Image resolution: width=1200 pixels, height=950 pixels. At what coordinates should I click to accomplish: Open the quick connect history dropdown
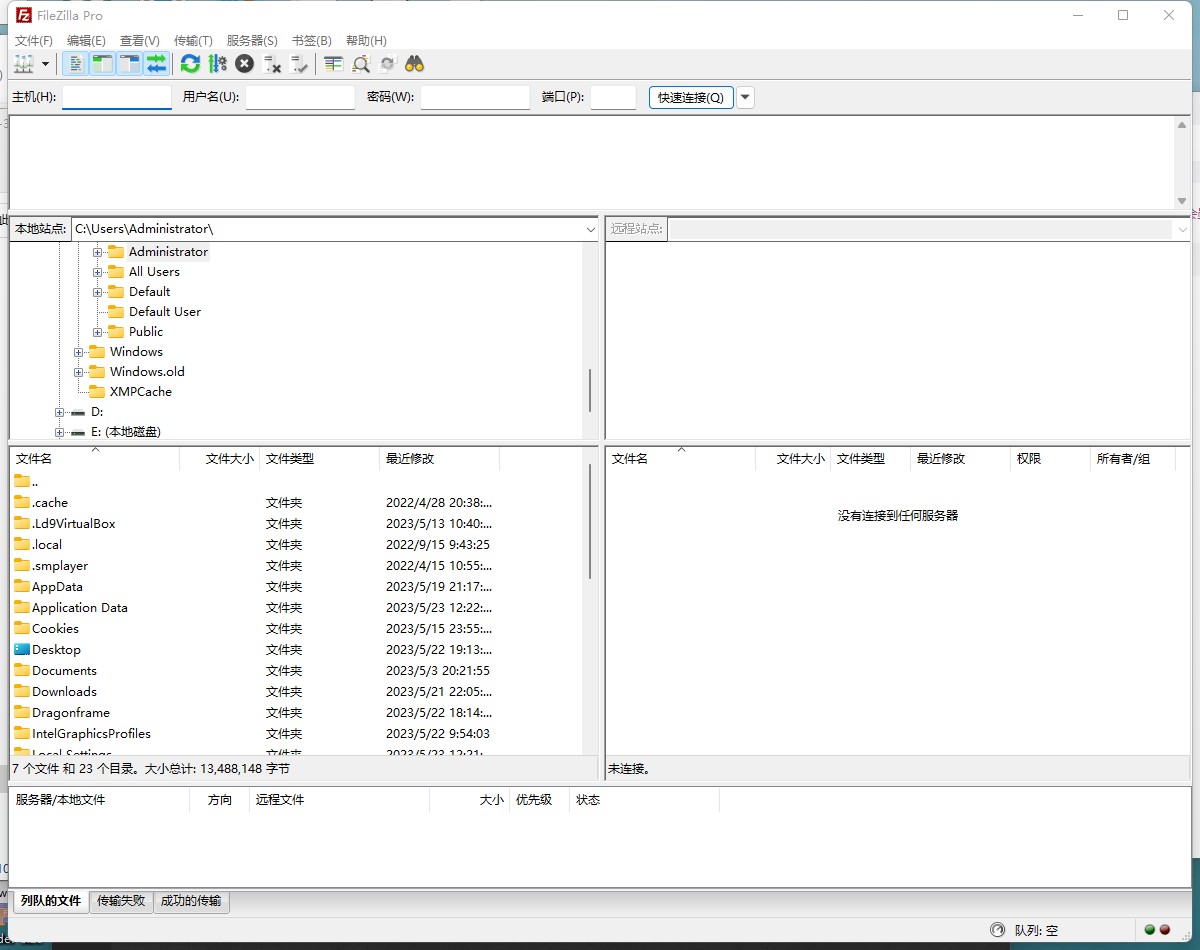[745, 97]
